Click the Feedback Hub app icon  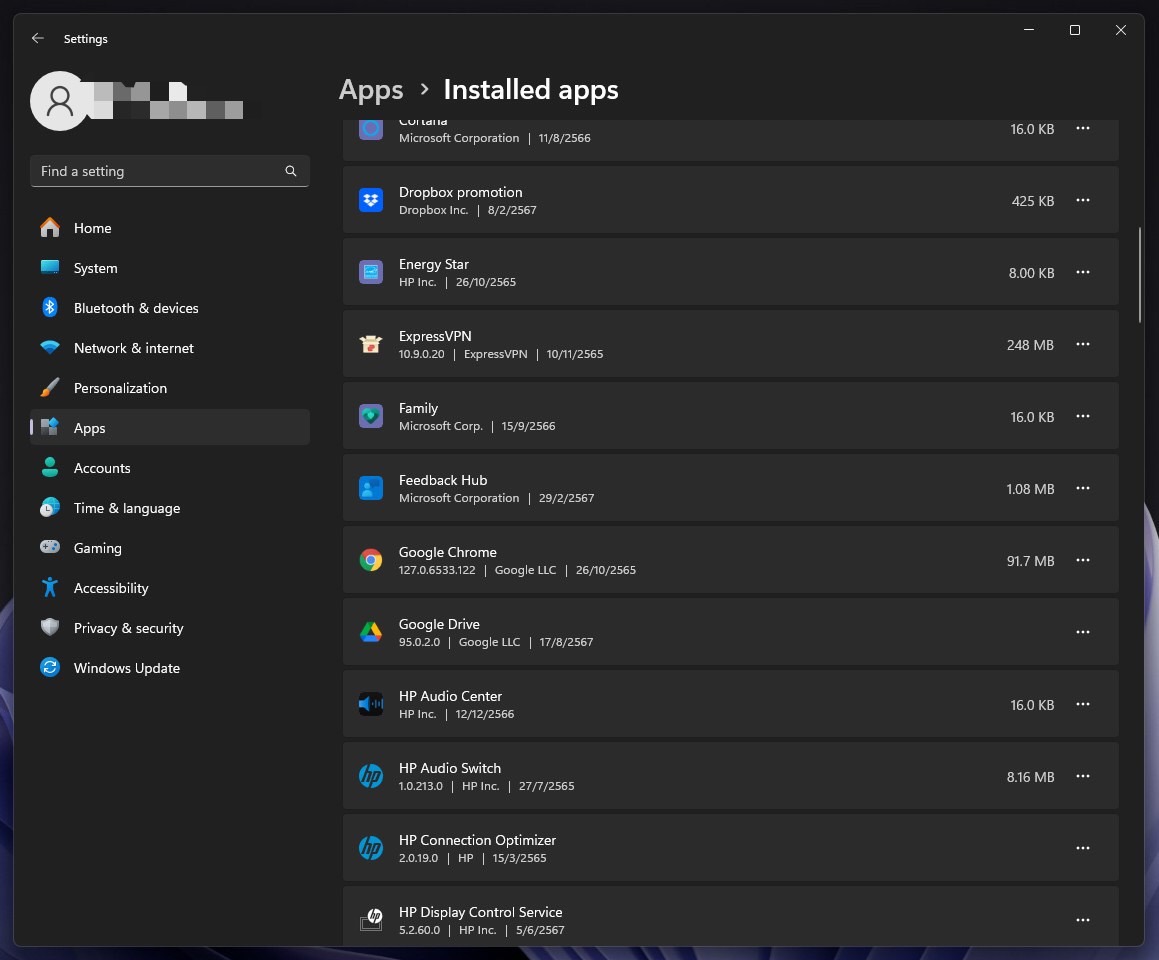(370, 488)
